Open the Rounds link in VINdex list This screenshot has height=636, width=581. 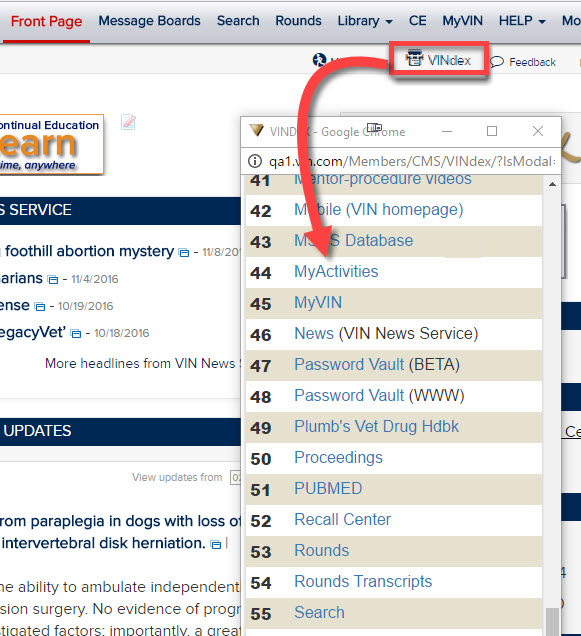(321, 550)
